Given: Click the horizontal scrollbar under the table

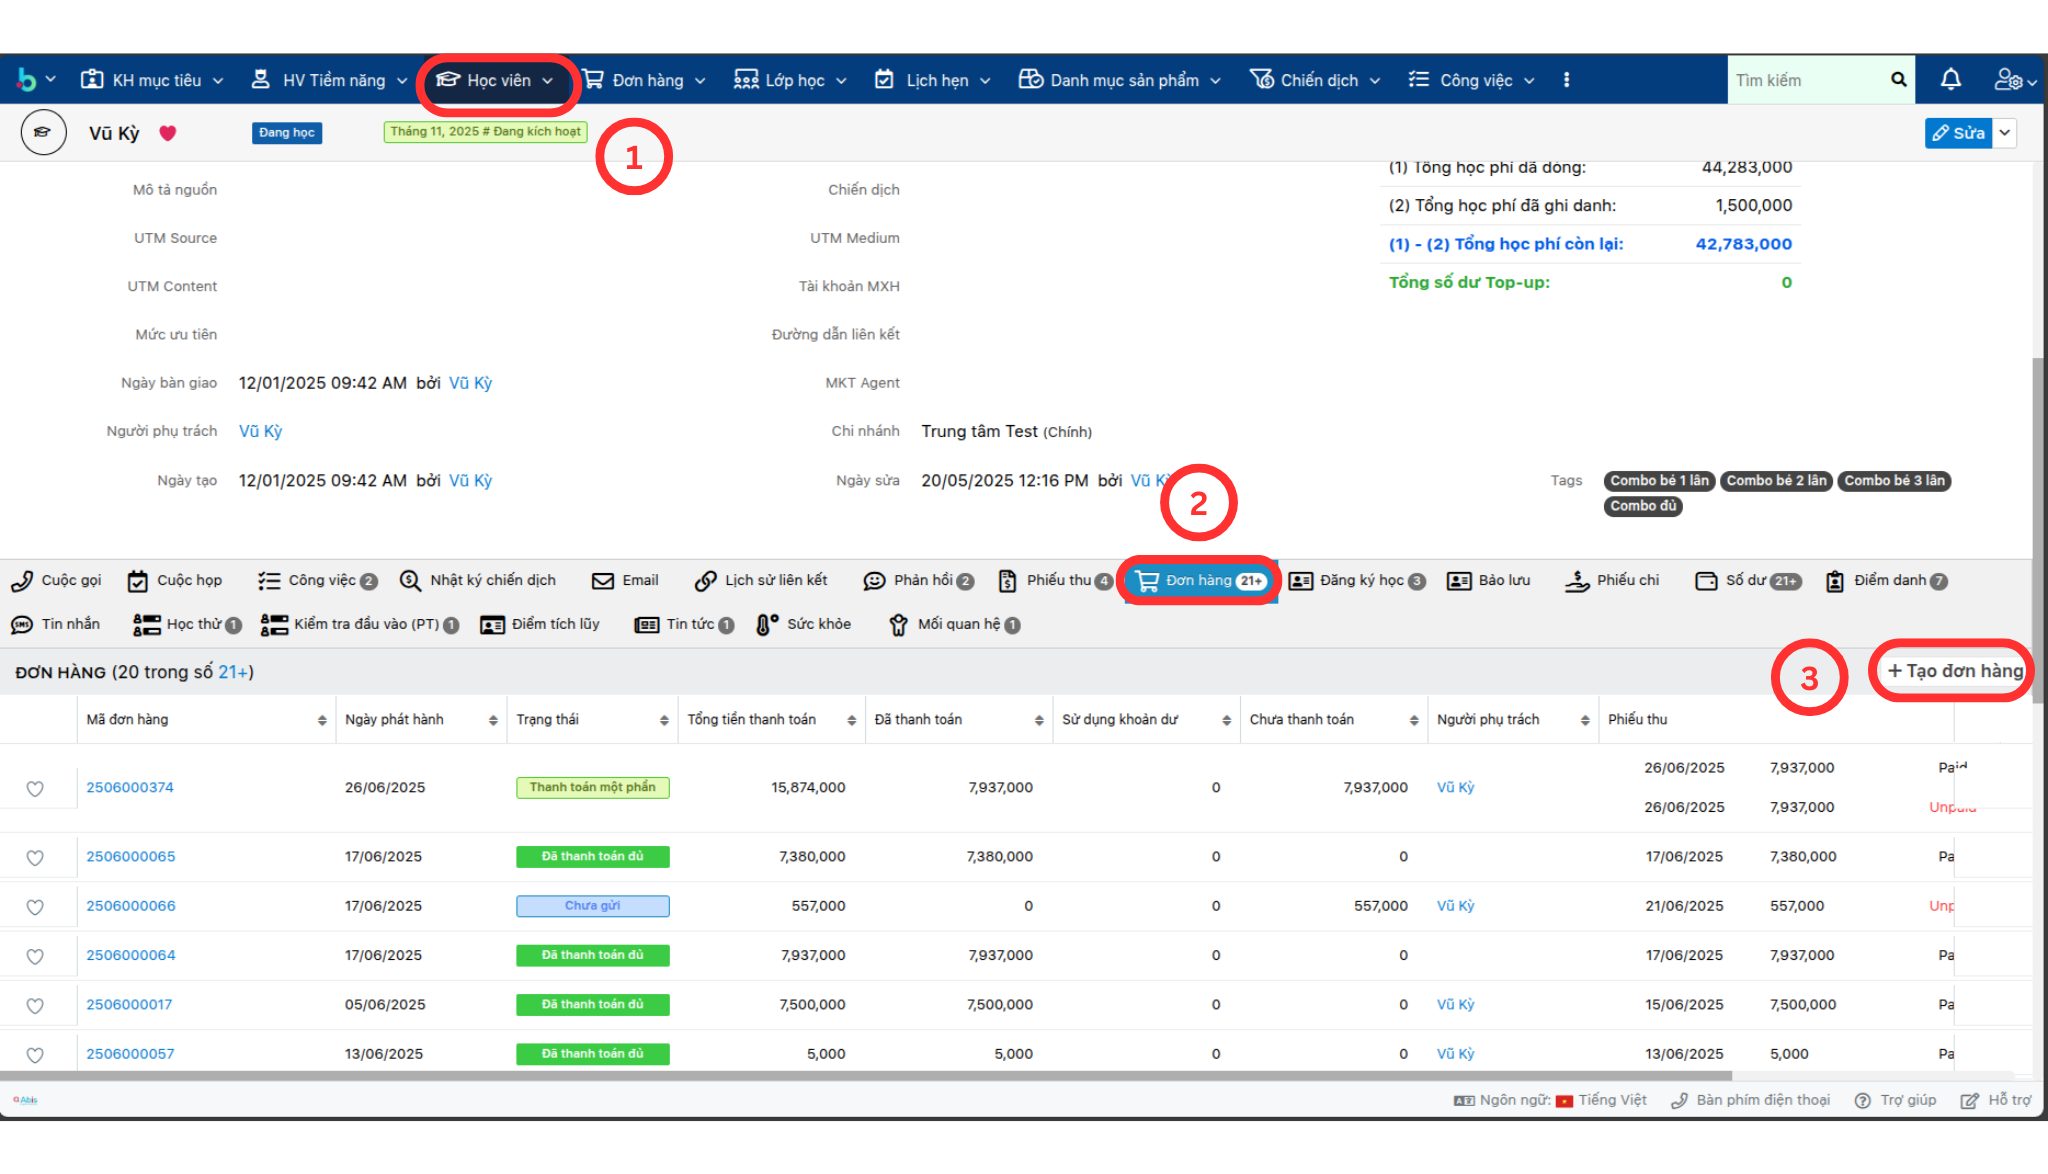Looking at the screenshot, I should [865, 1076].
